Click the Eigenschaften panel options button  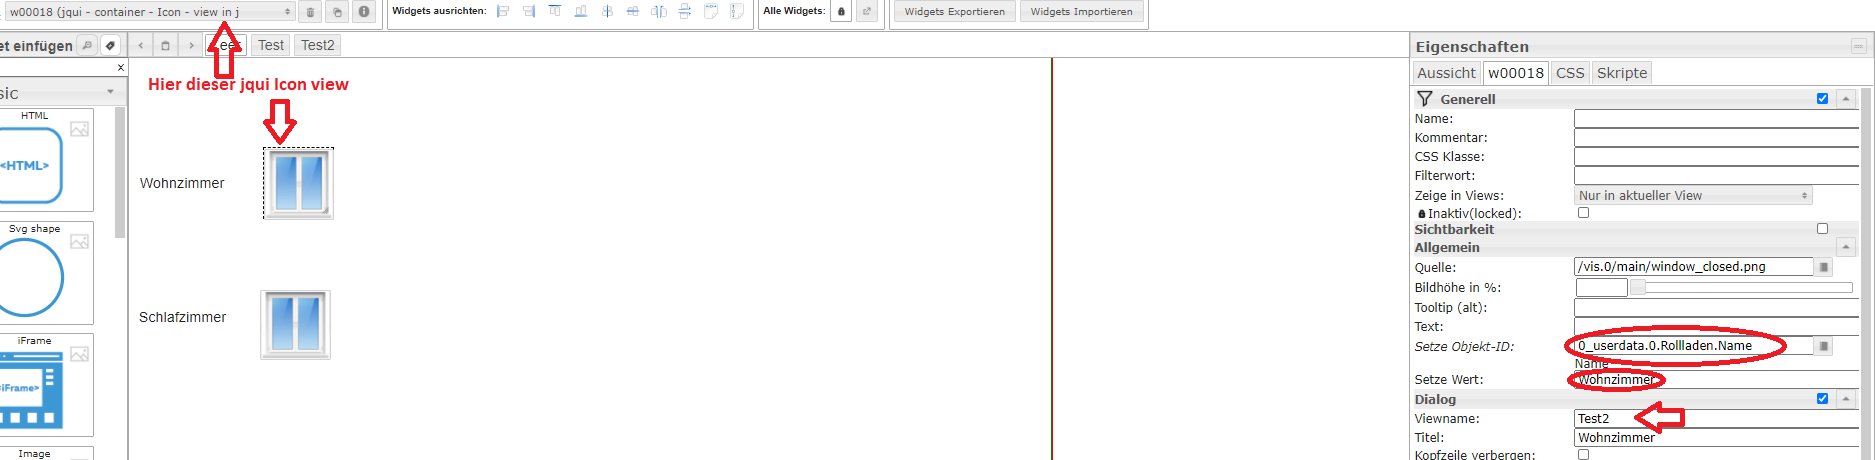1859,46
